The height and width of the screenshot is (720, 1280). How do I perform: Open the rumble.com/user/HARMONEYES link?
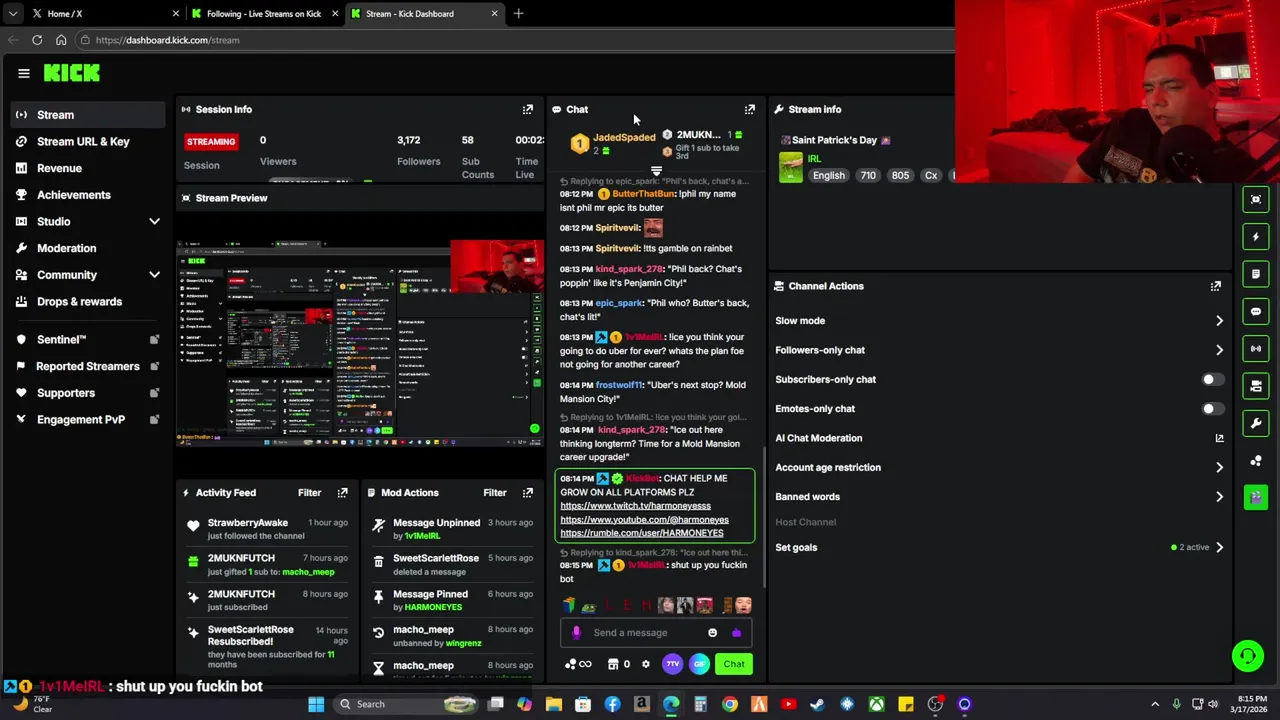(641, 533)
